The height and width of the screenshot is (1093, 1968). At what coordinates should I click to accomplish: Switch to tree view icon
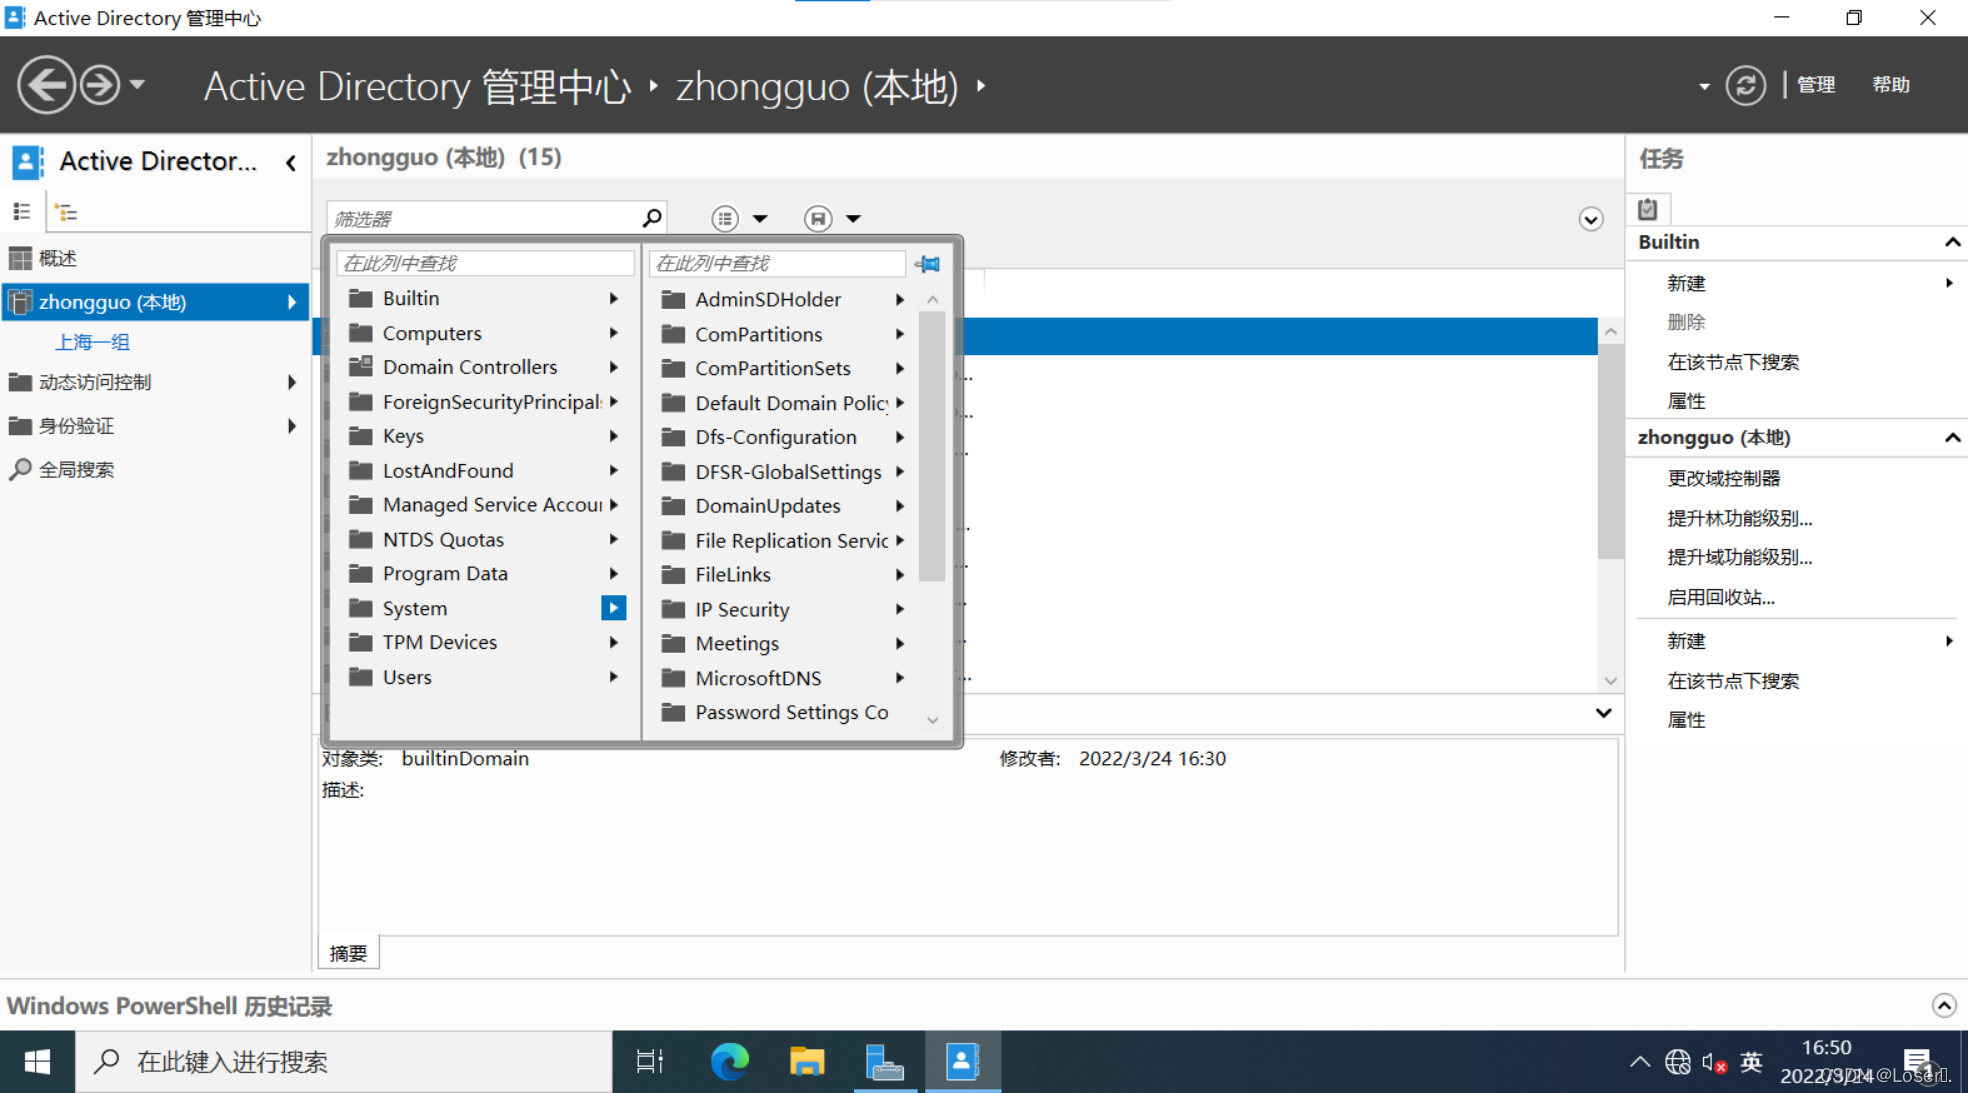(66, 212)
